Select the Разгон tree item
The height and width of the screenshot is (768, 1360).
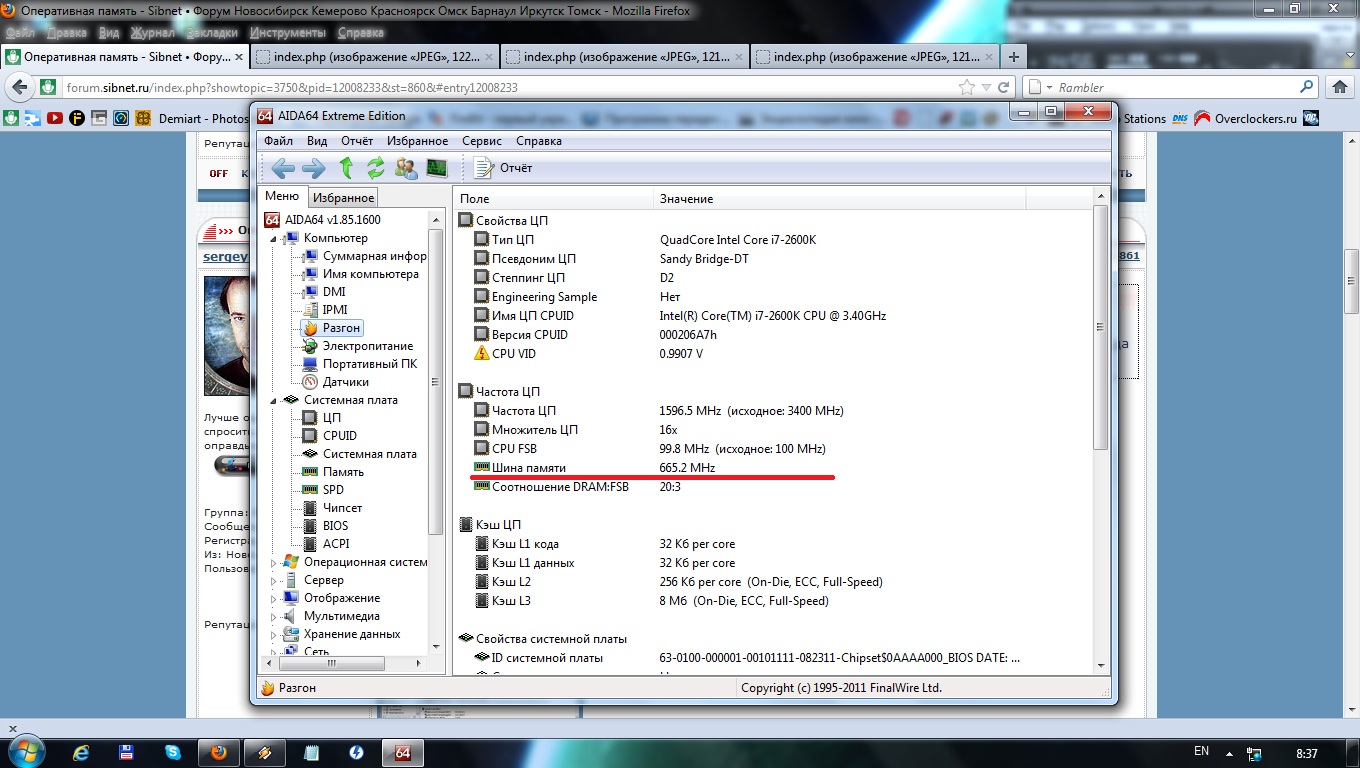[x=331, y=328]
